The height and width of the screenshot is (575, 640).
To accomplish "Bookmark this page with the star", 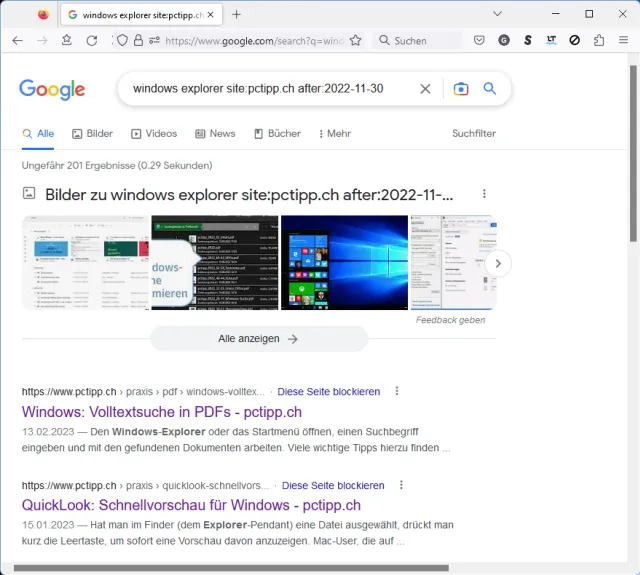I will click(356, 40).
